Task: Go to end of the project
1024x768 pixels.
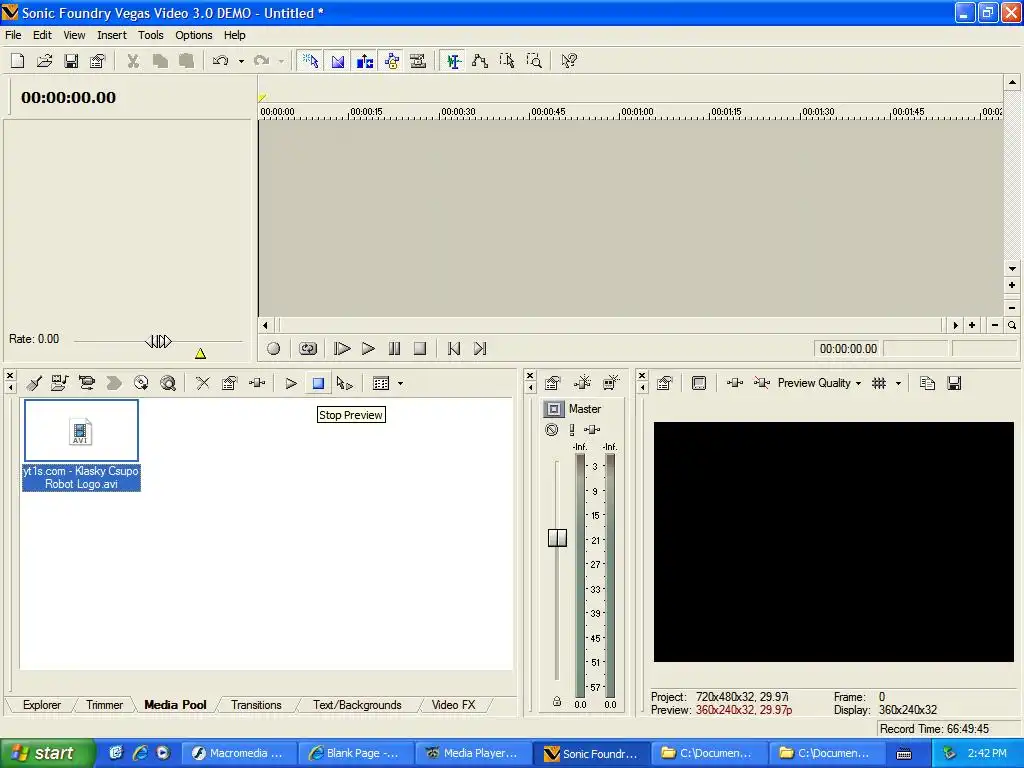Action: (480, 349)
